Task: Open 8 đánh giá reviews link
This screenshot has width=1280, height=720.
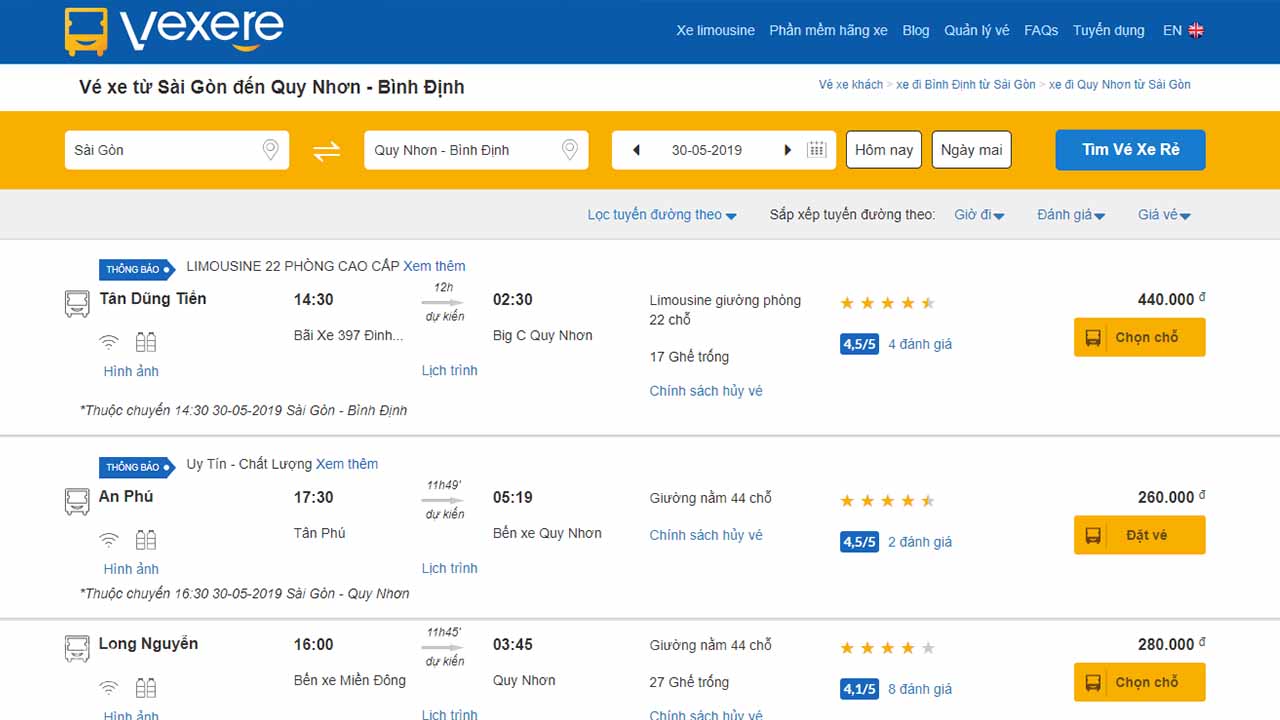Action: point(920,689)
